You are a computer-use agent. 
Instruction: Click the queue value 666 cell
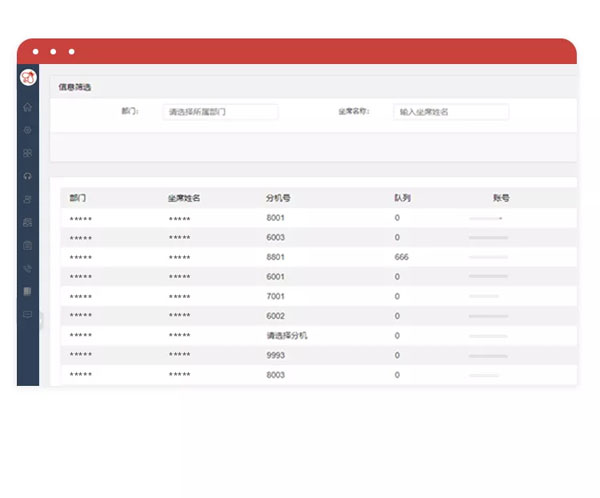click(402, 257)
